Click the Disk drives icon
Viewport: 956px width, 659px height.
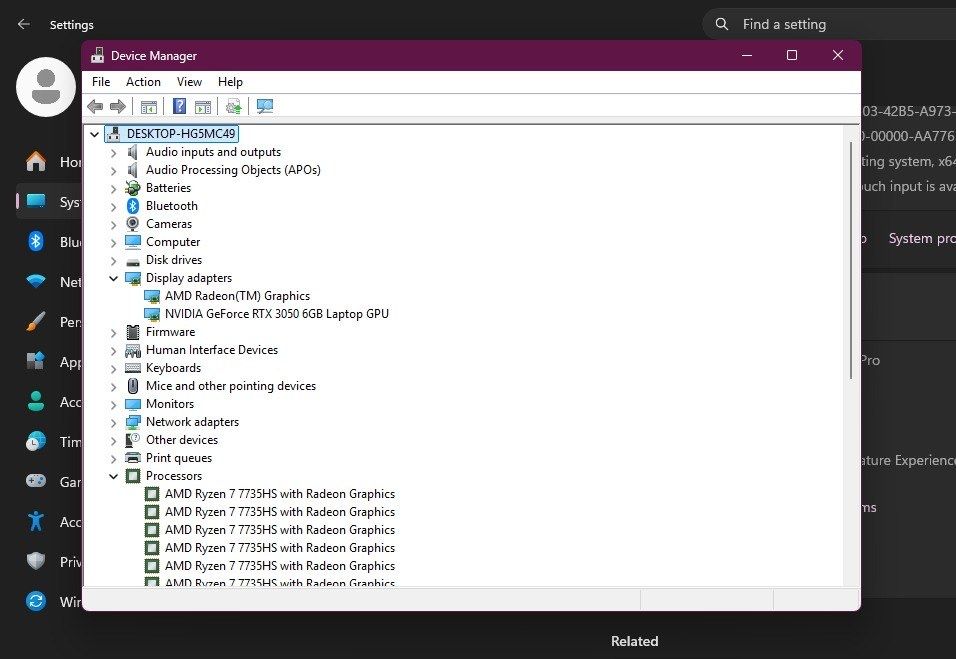[132, 261]
